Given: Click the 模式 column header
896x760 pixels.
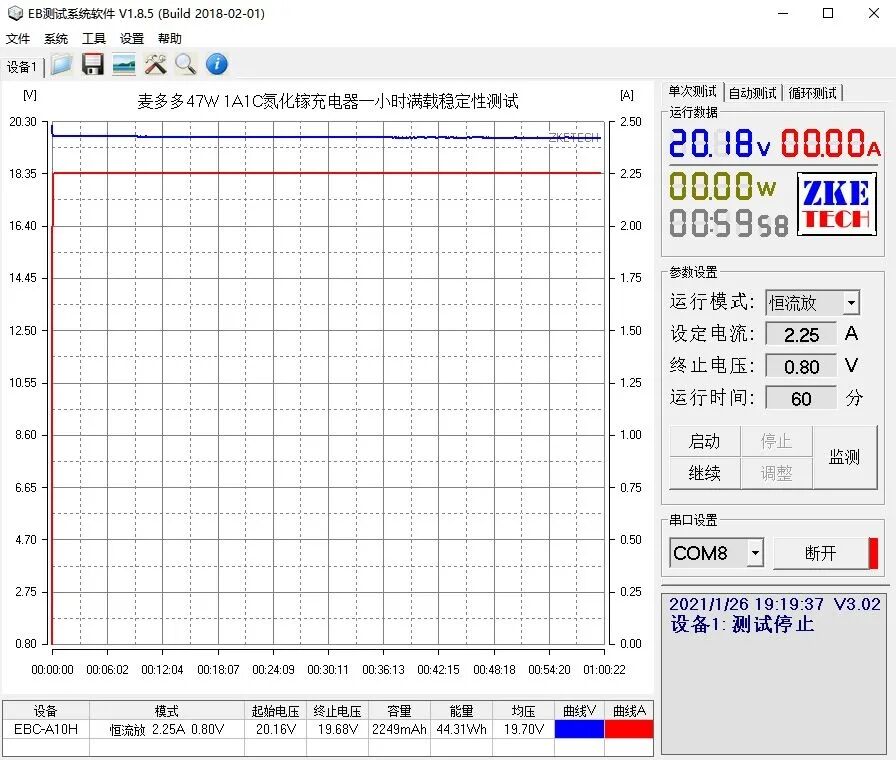Looking at the screenshot, I should (167, 711).
